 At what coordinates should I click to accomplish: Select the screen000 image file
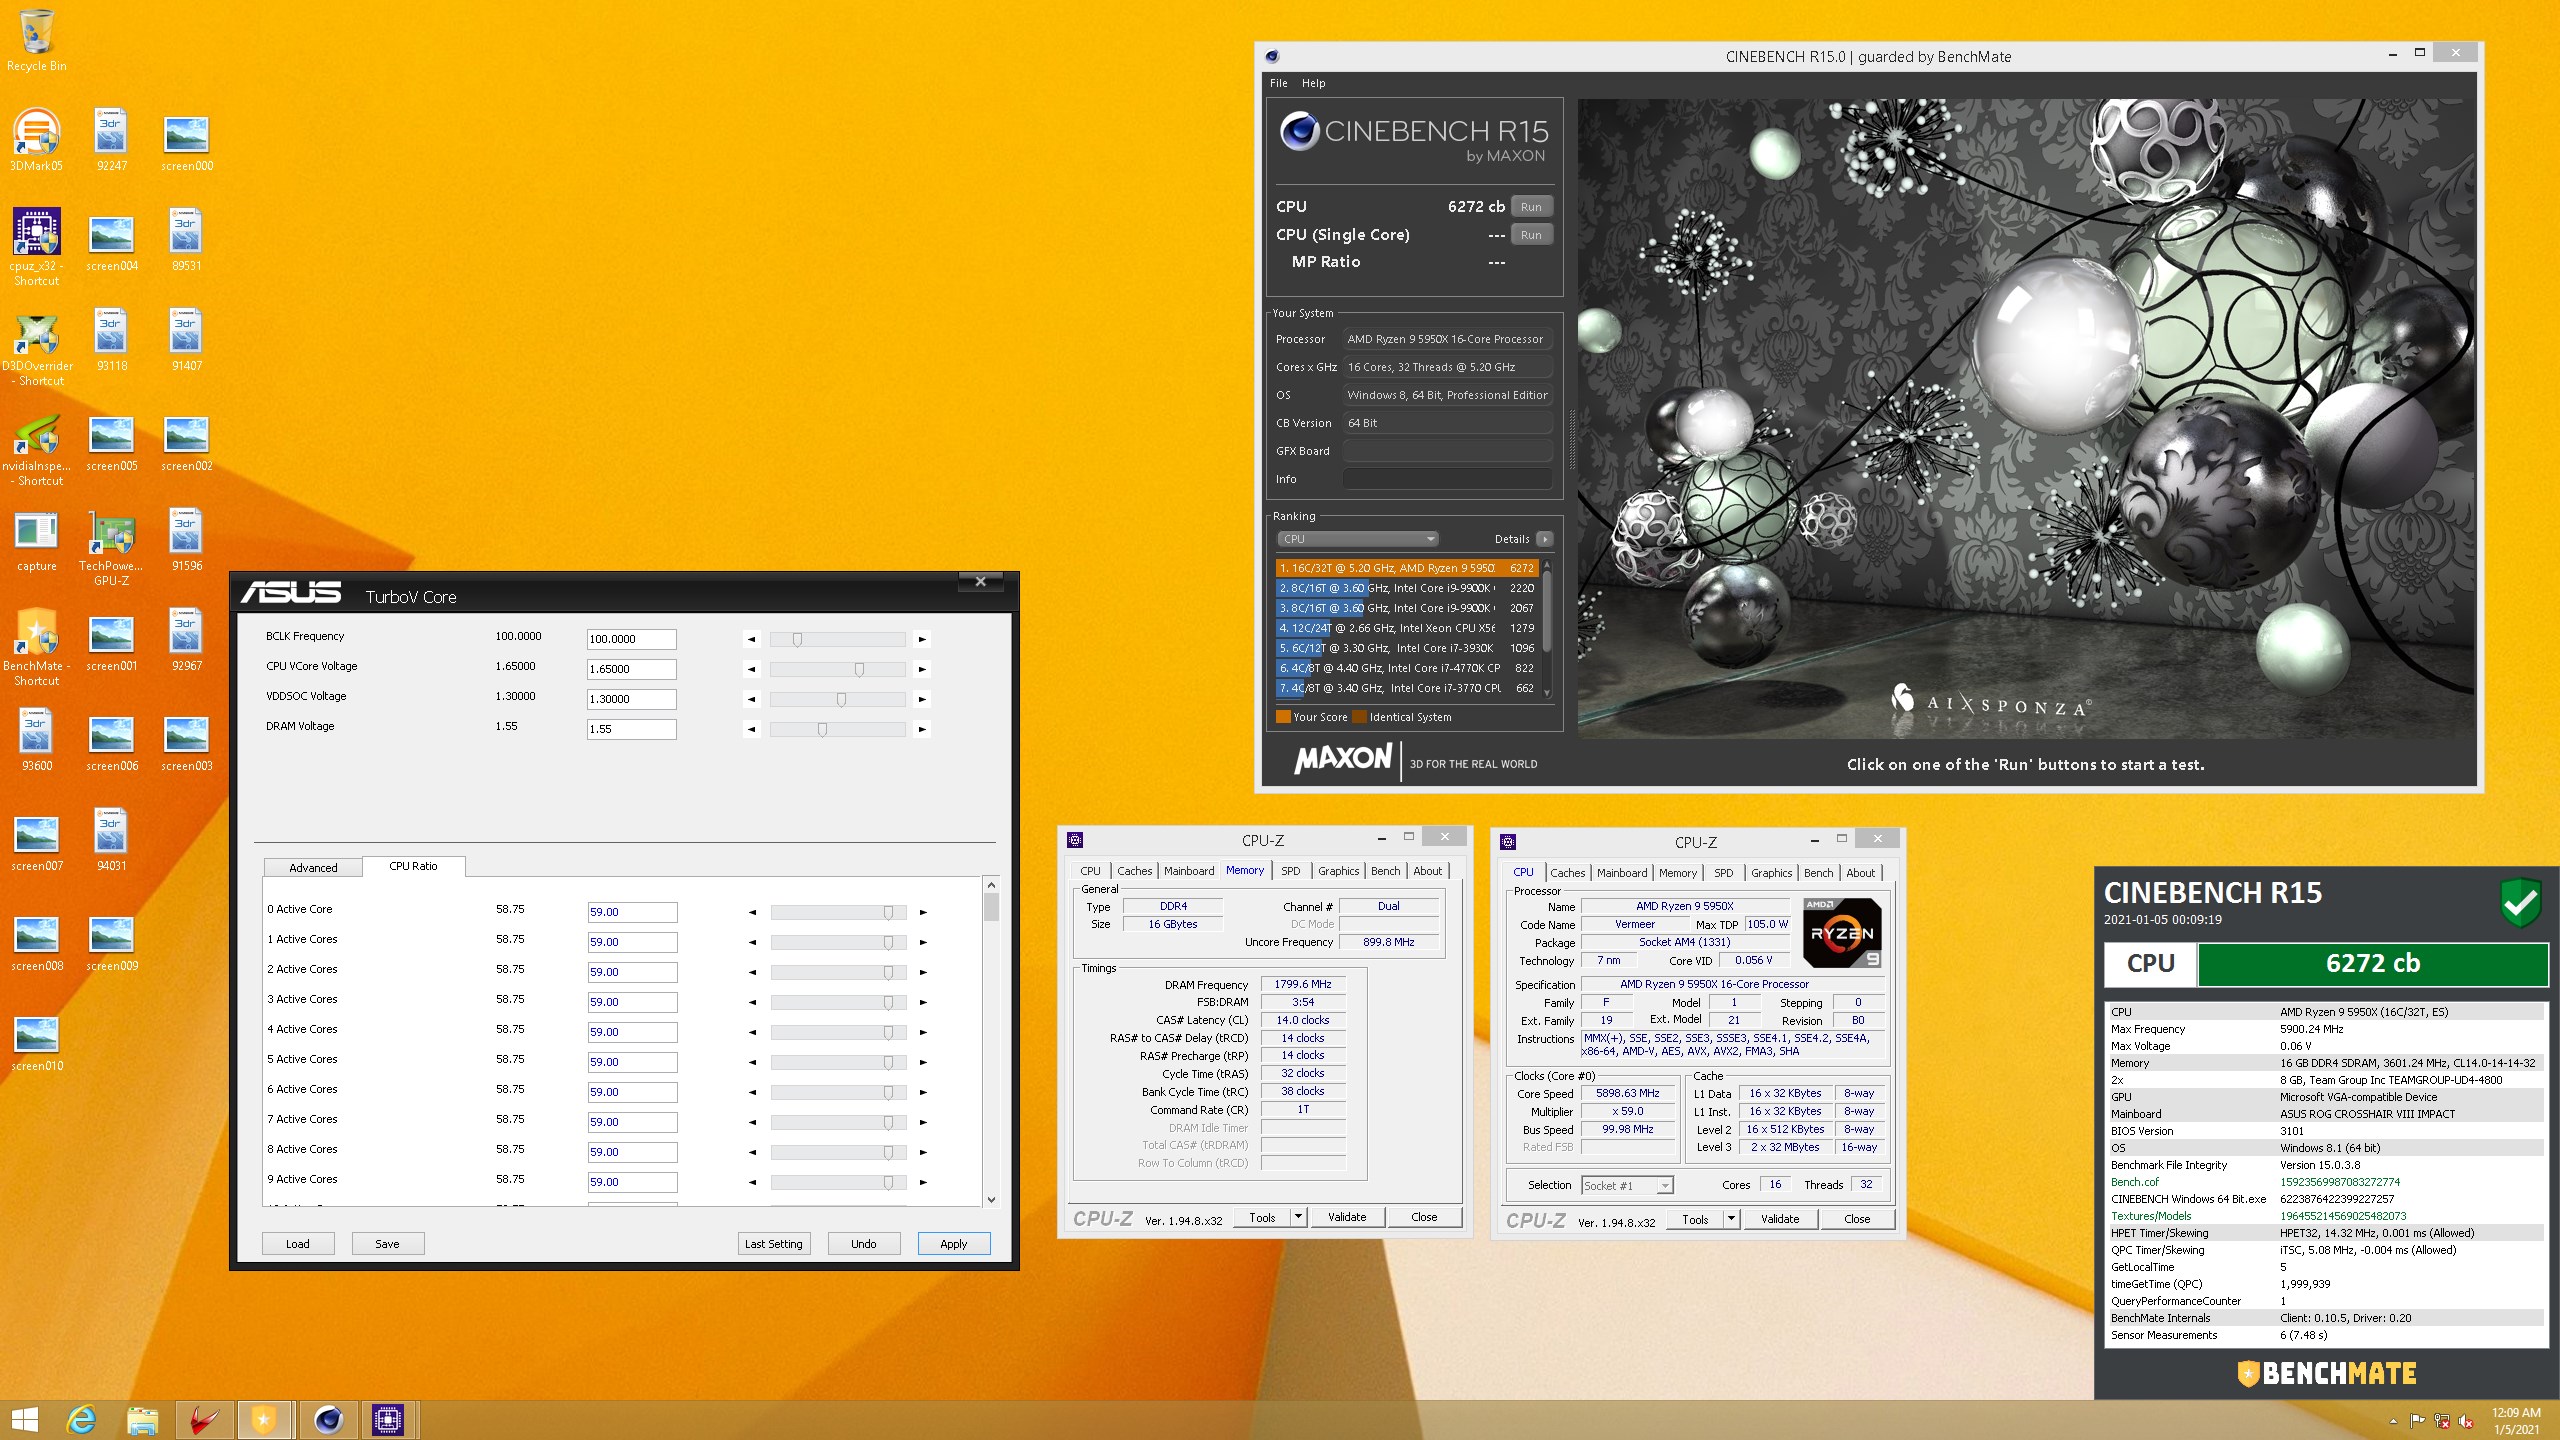click(x=187, y=140)
